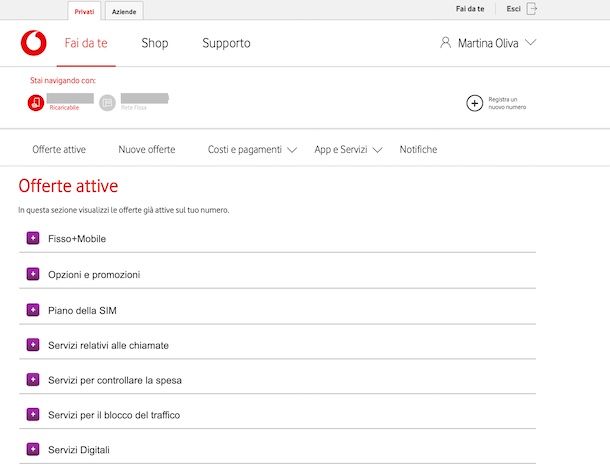The width and height of the screenshot is (610, 474).
Task: Click the Piano della SIM text
Action: click(82, 311)
